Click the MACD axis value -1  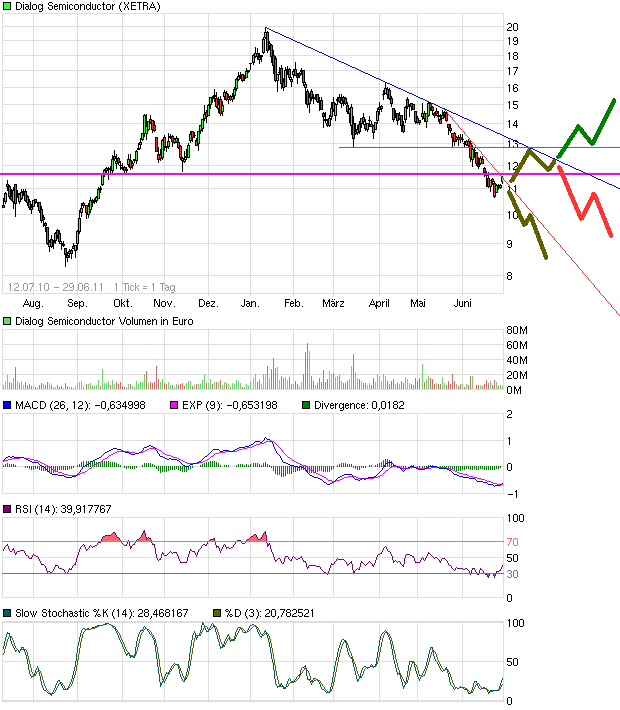click(x=513, y=494)
